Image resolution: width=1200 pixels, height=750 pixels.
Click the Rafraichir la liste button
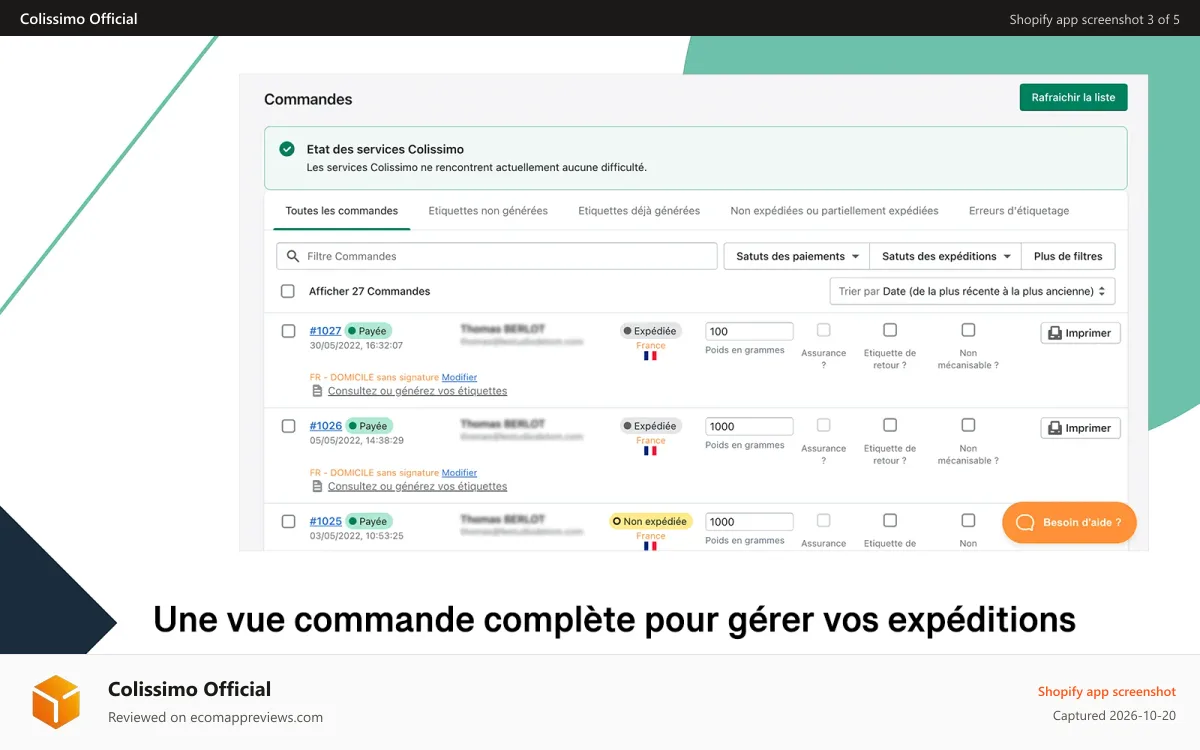[1074, 97]
